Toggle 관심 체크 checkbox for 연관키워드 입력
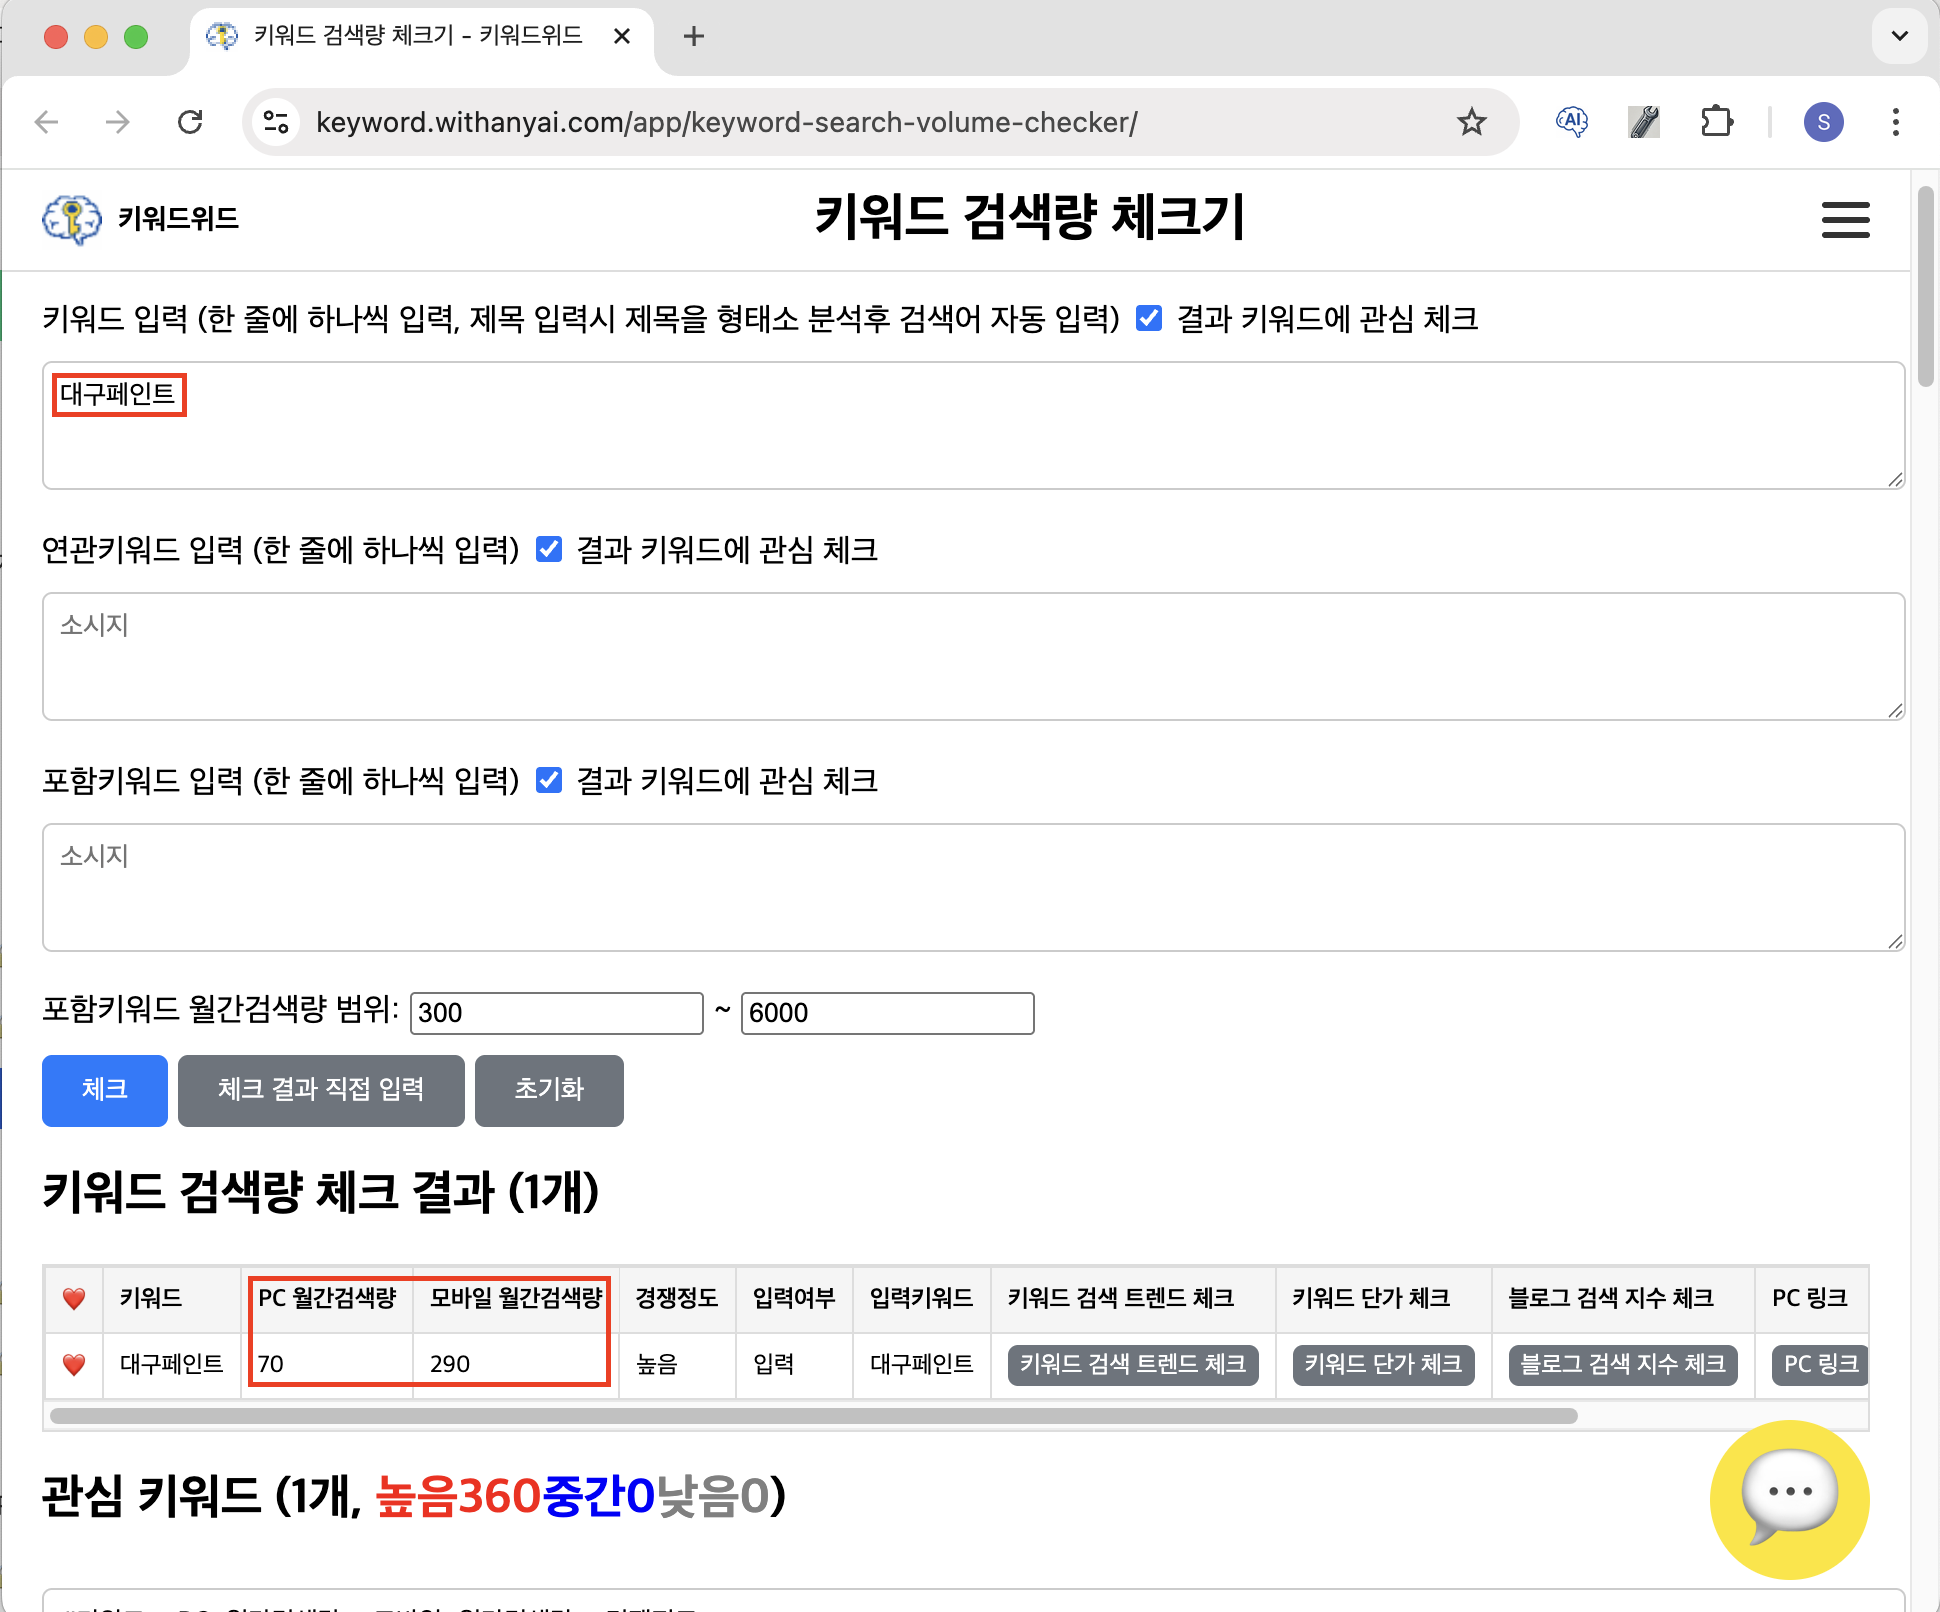 [x=549, y=549]
